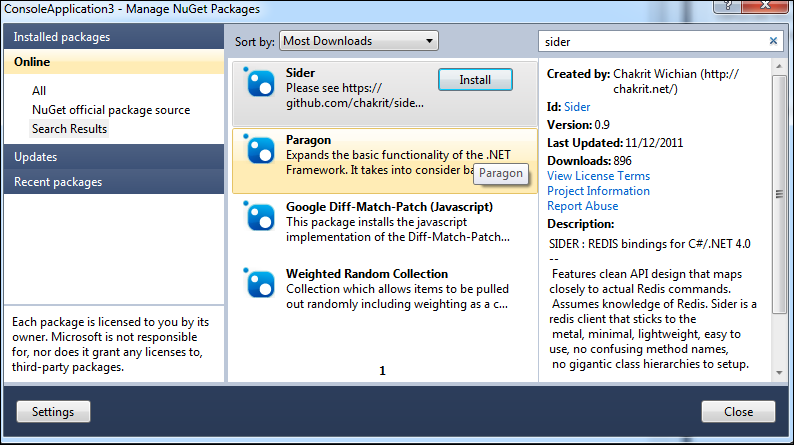Close the window with the title bar X

coord(766,6)
